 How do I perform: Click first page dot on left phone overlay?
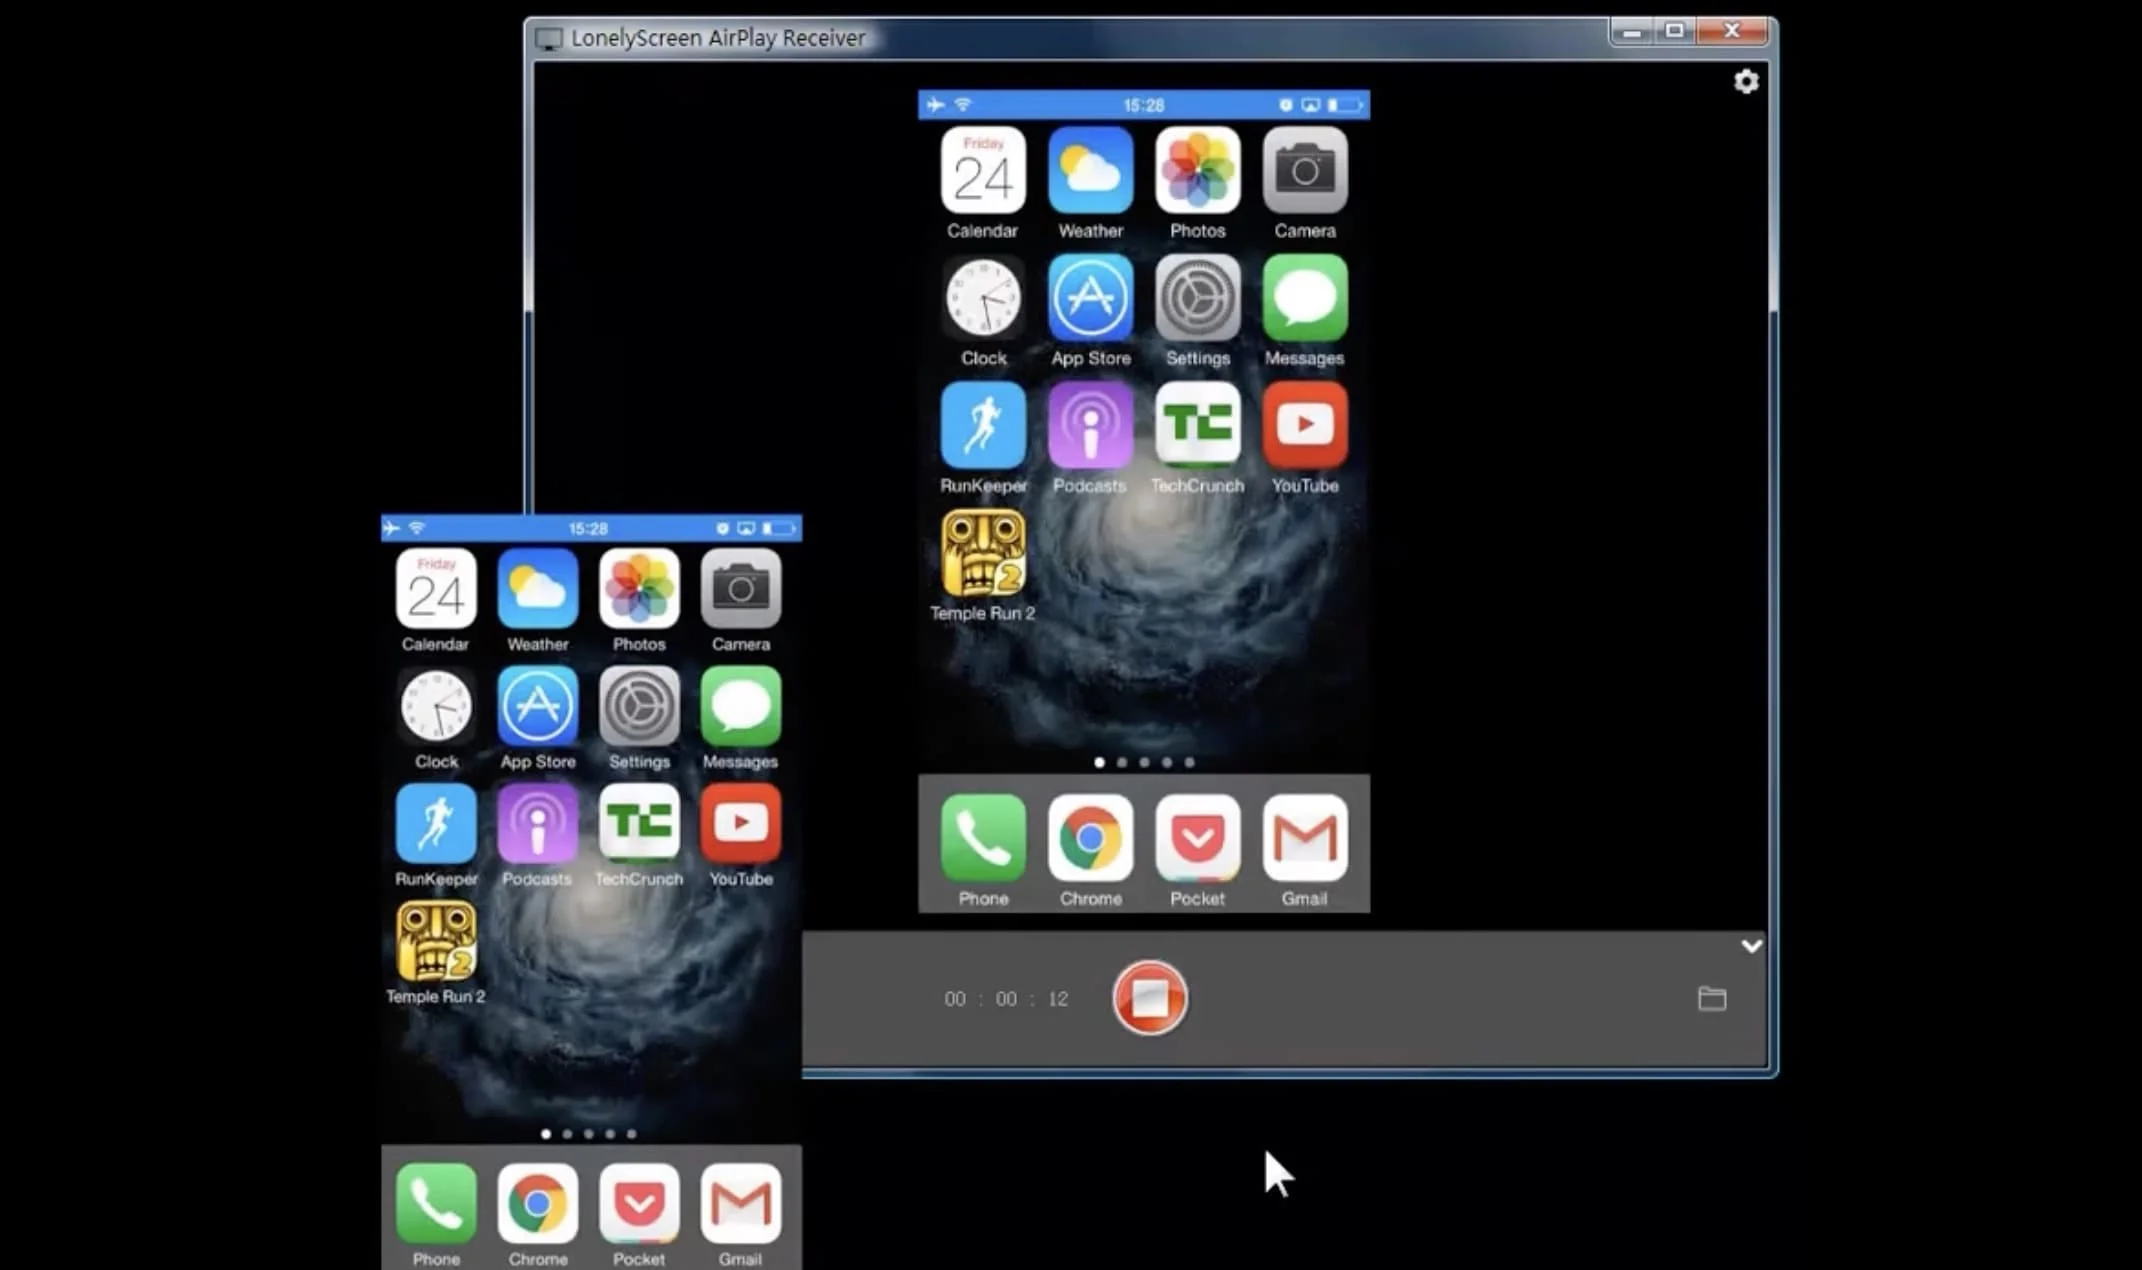click(x=546, y=1134)
